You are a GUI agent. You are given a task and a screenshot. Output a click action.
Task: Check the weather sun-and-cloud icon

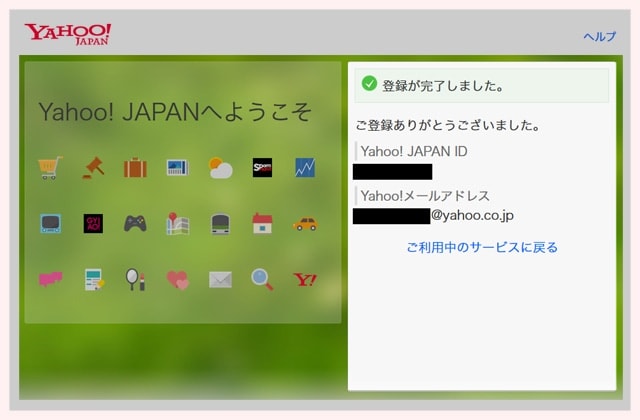point(220,168)
